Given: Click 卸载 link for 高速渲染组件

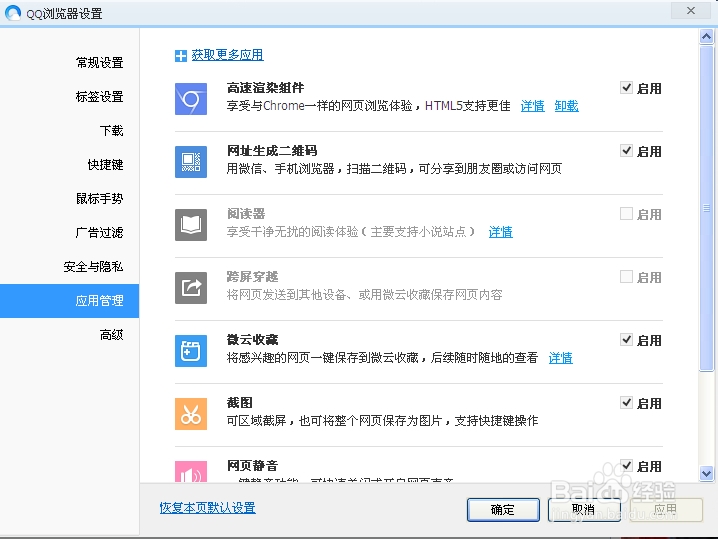Looking at the screenshot, I should [x=566, y=106].
